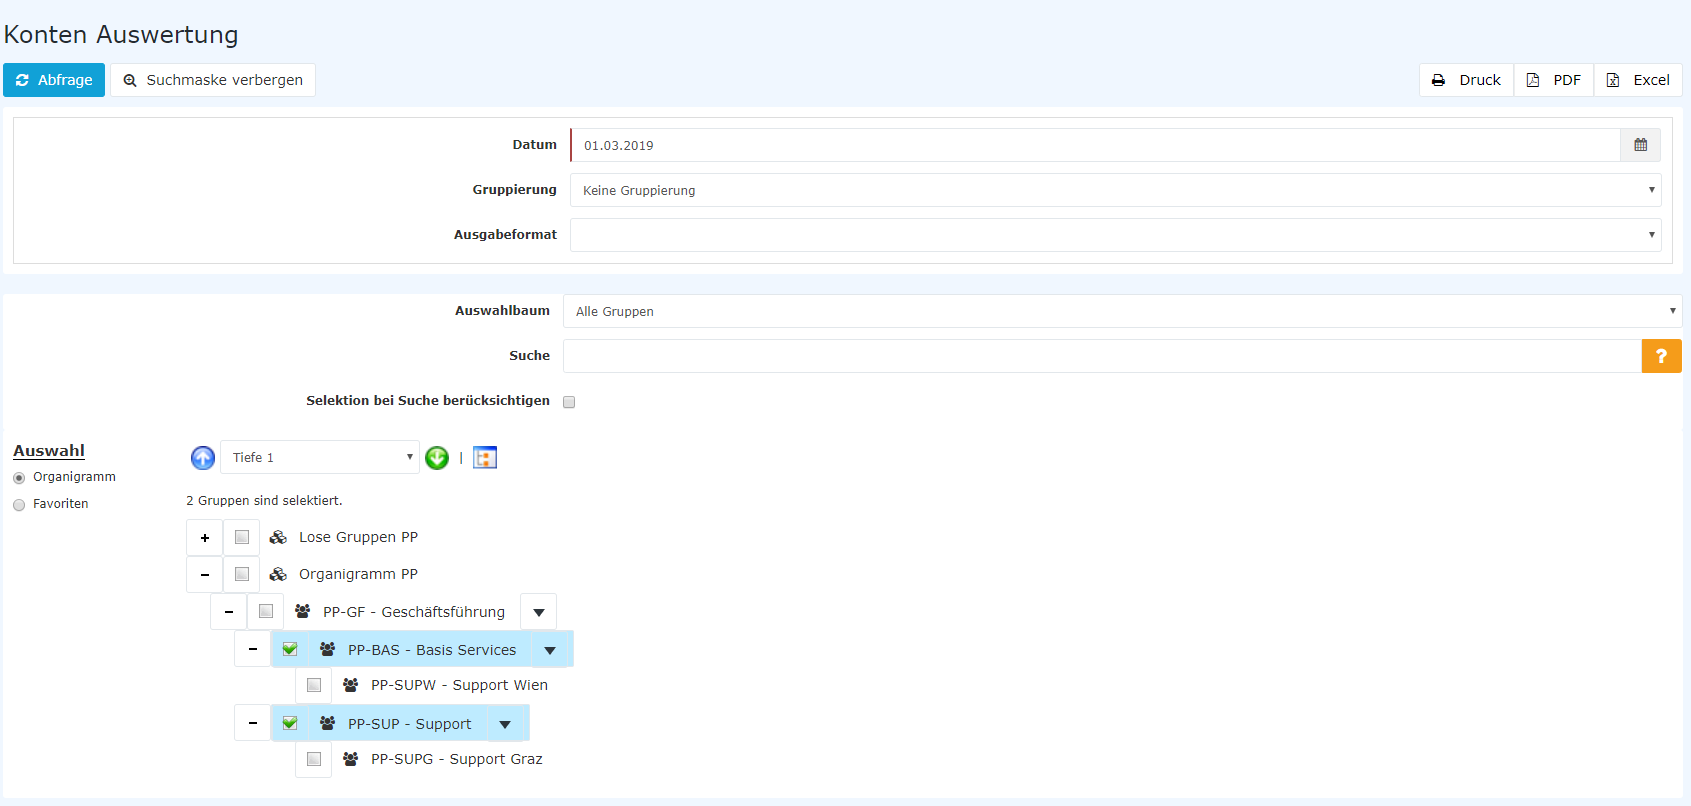Screen dimensions: 1691x806
Task: Click the Lose Gruppen PP group icon
Action: (278, 537)
